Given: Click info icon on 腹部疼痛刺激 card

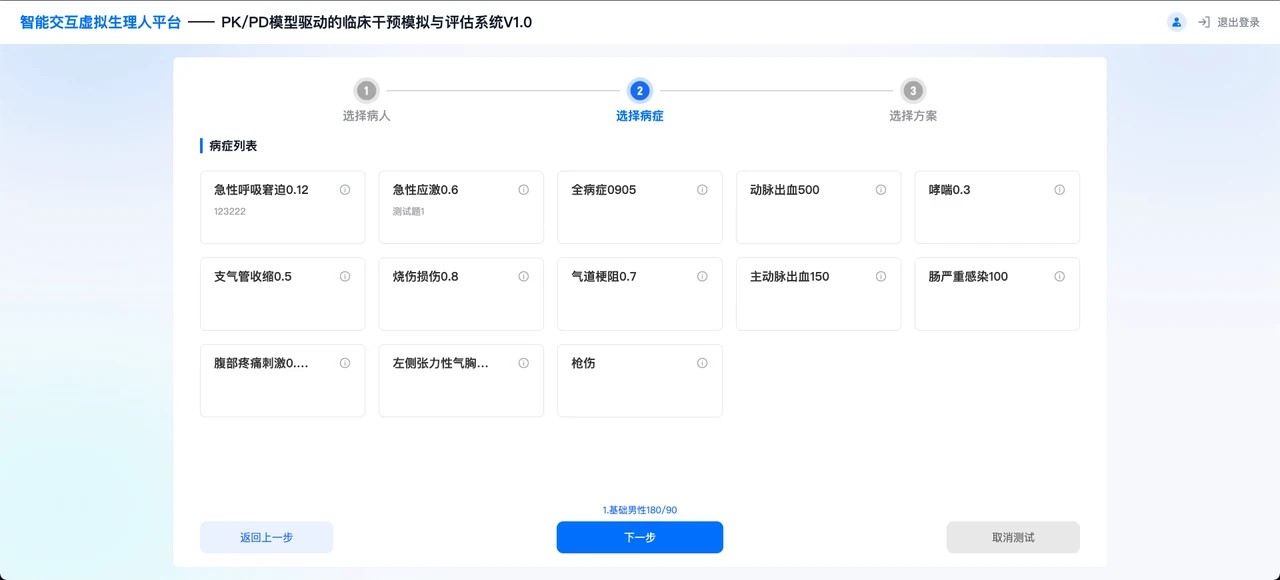Looking at the screenshot, I should [x=345, y=364].
